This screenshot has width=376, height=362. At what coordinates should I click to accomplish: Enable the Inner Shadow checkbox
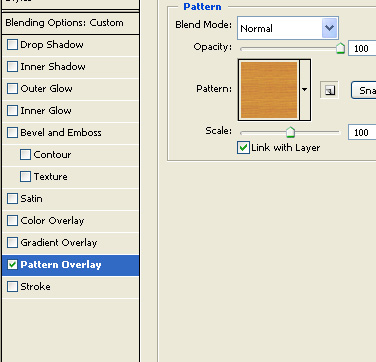[12, 67]
